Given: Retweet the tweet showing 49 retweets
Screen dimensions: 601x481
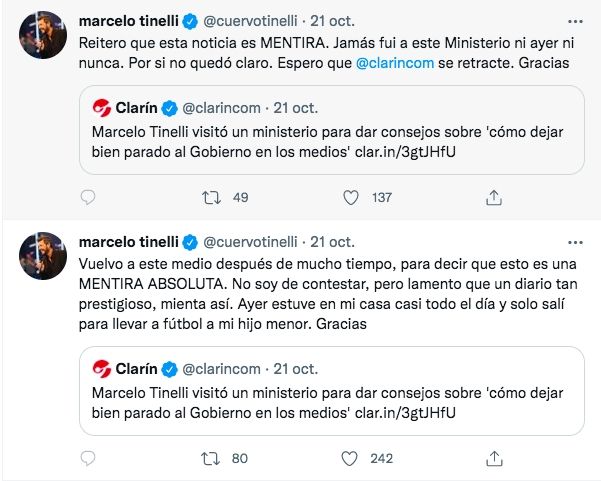Looking at the screenshot, I should tap(212, 198).
